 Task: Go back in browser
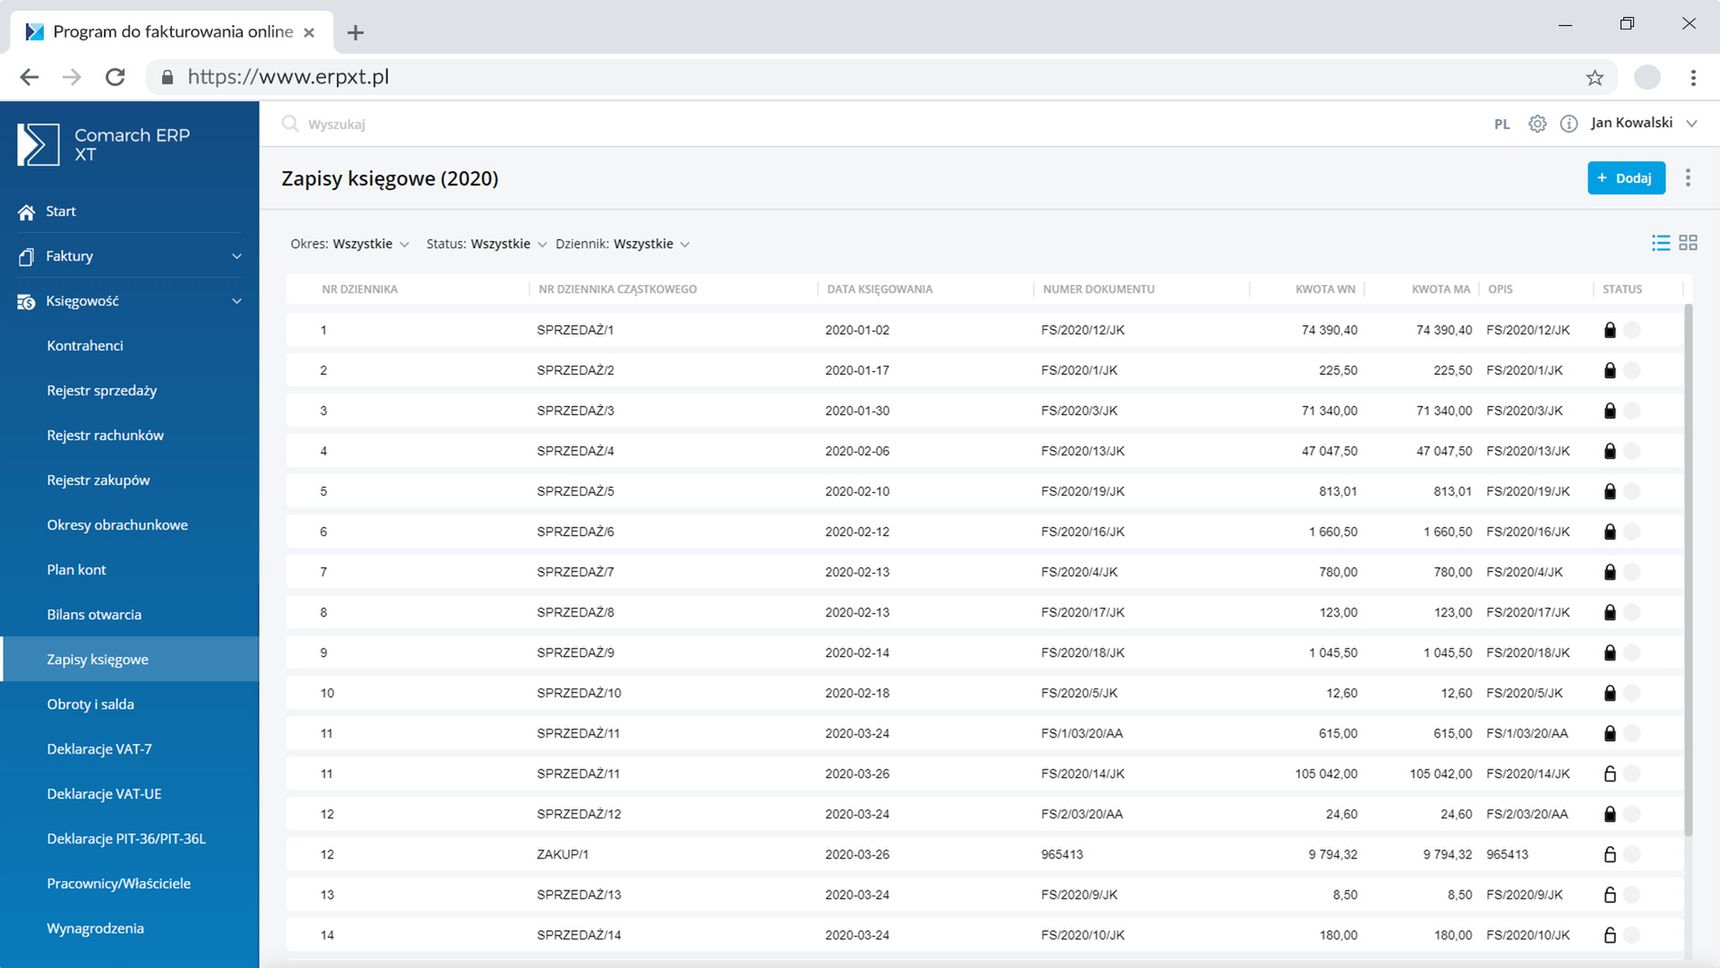tap(29, 77)
